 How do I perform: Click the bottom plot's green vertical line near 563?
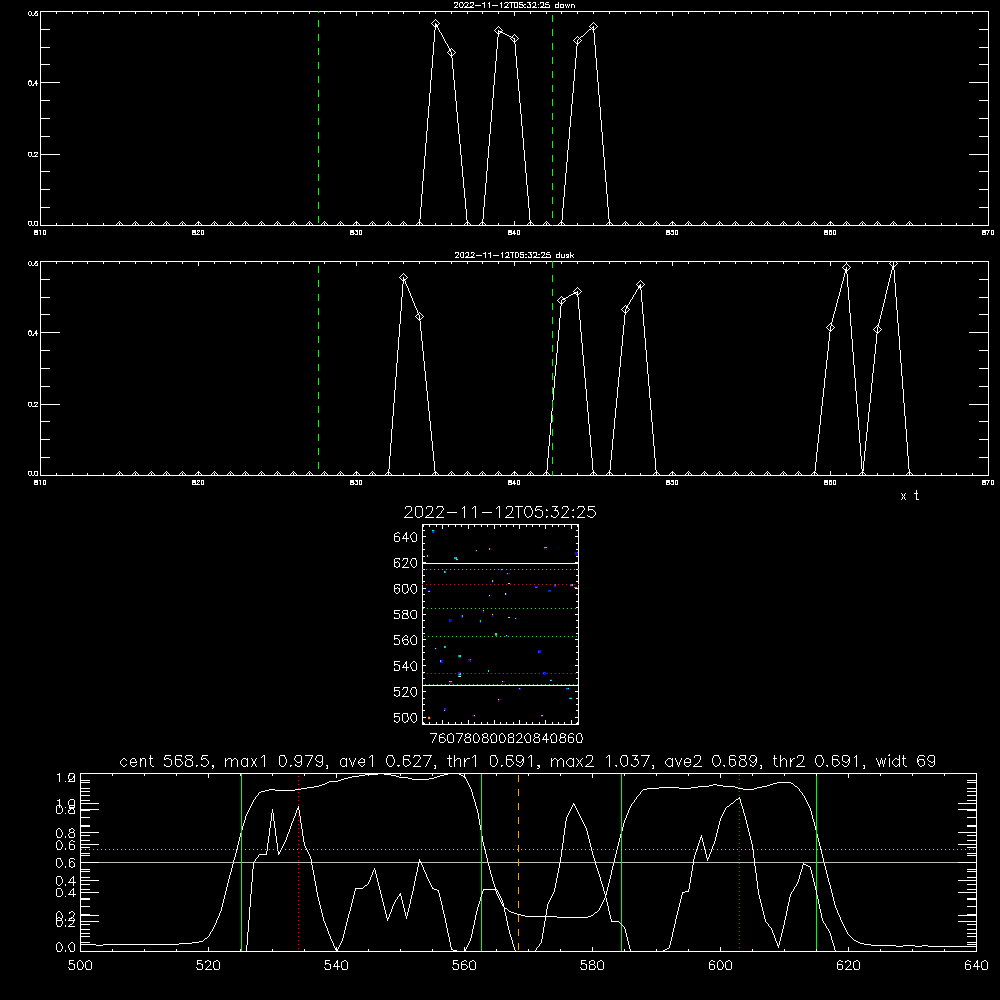pyautogui.click(x=482, y=862)
